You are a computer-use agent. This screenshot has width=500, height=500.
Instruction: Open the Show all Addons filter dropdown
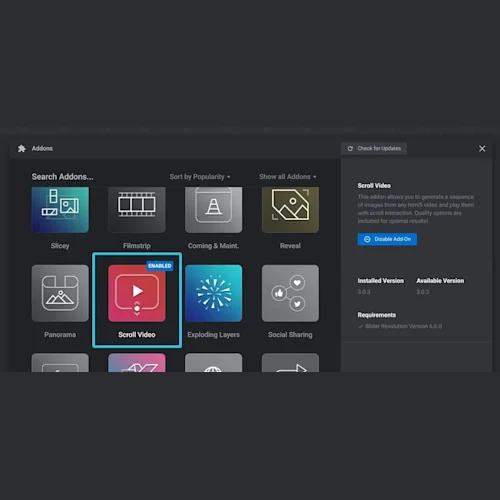point(288,177)
